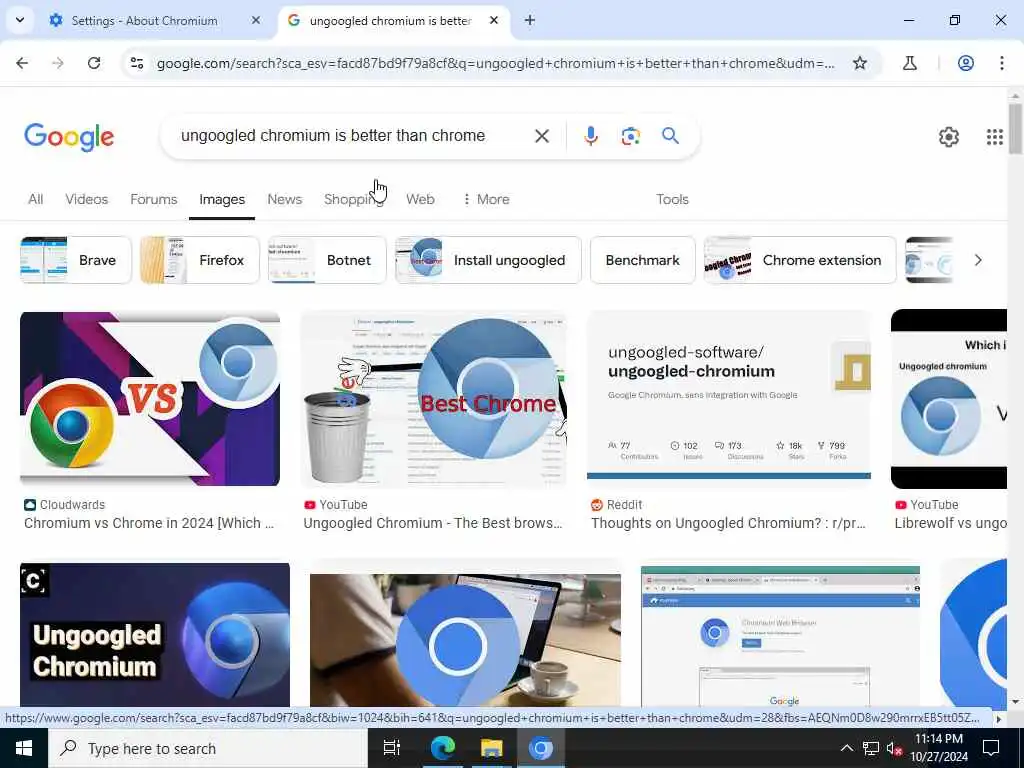
Task: Open Chrome Labs flask icon
Action: (910, 63)
